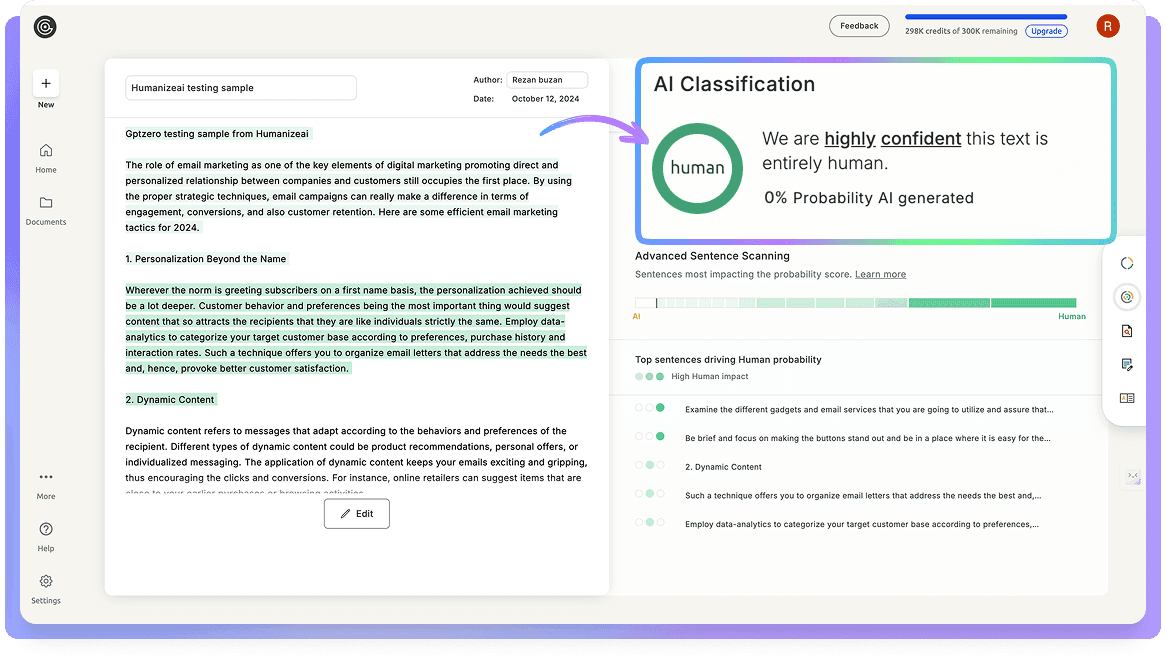This screenshot has width=1166, height=664.
Task: Create a new scan with the plus icon
Action: [45, 83]
